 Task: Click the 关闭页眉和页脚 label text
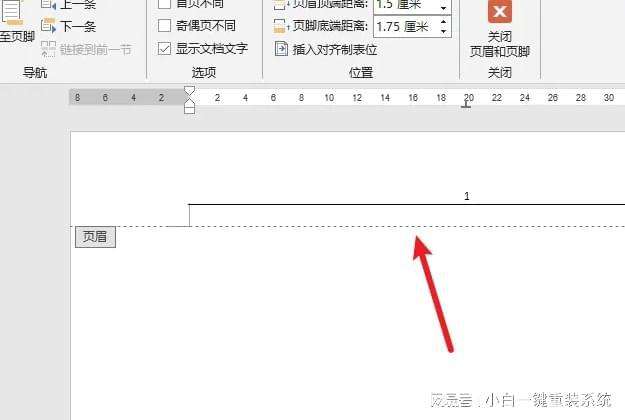coord(499,44)
